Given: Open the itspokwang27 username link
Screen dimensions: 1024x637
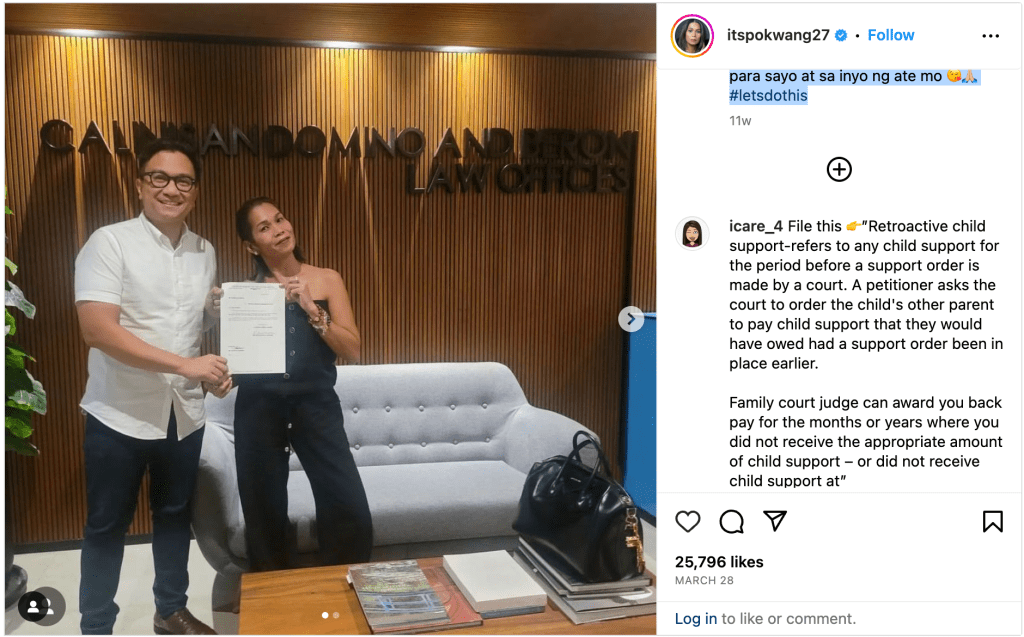Looking at the screenshot, I should click(x=778, y=35).
